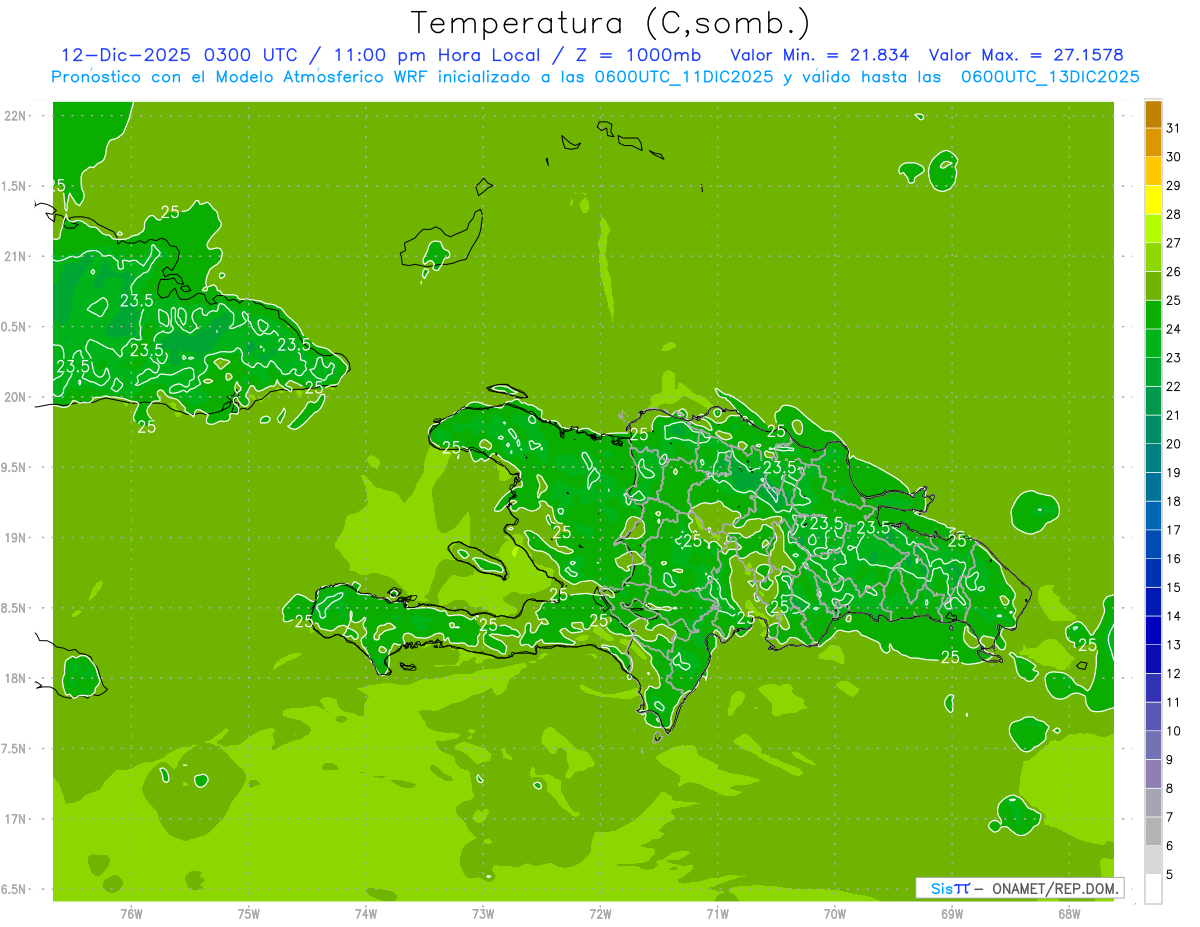Image resolution: width=1200 pixels, height=927 pixels.
Task: Click the longitude label "74W"
Action: tap(366, 914)
